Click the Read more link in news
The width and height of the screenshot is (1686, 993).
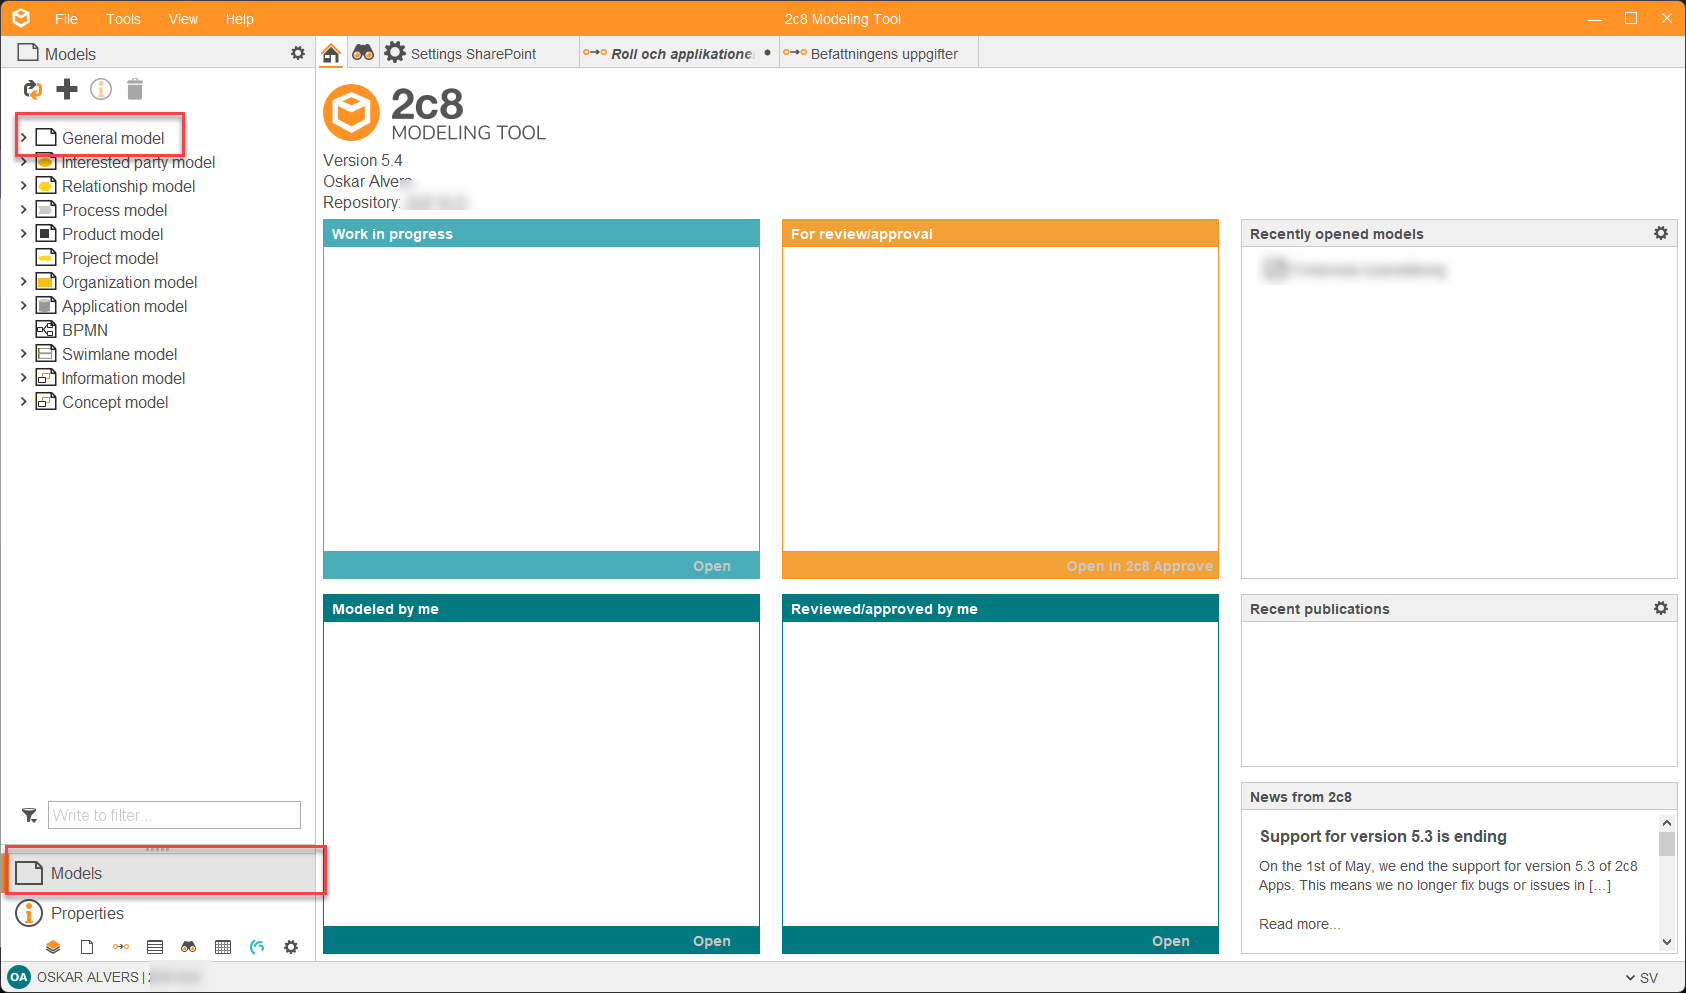[x=1299, y=924]
